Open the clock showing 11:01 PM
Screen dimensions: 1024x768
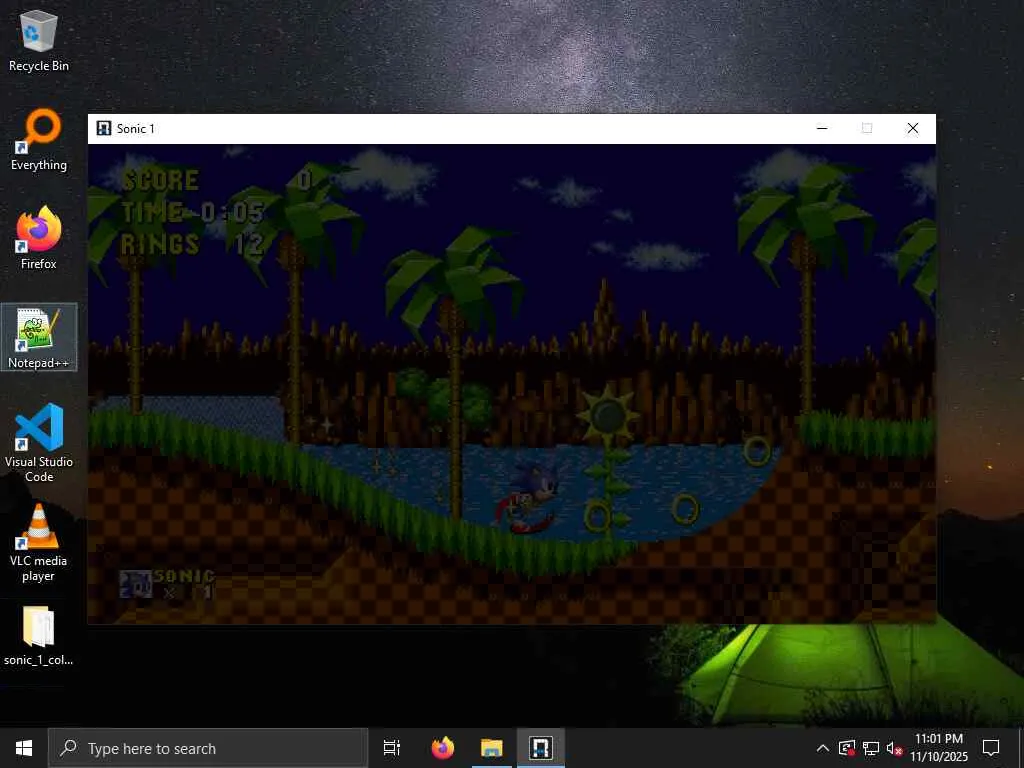pyautogui.click(x=938, y=748)
